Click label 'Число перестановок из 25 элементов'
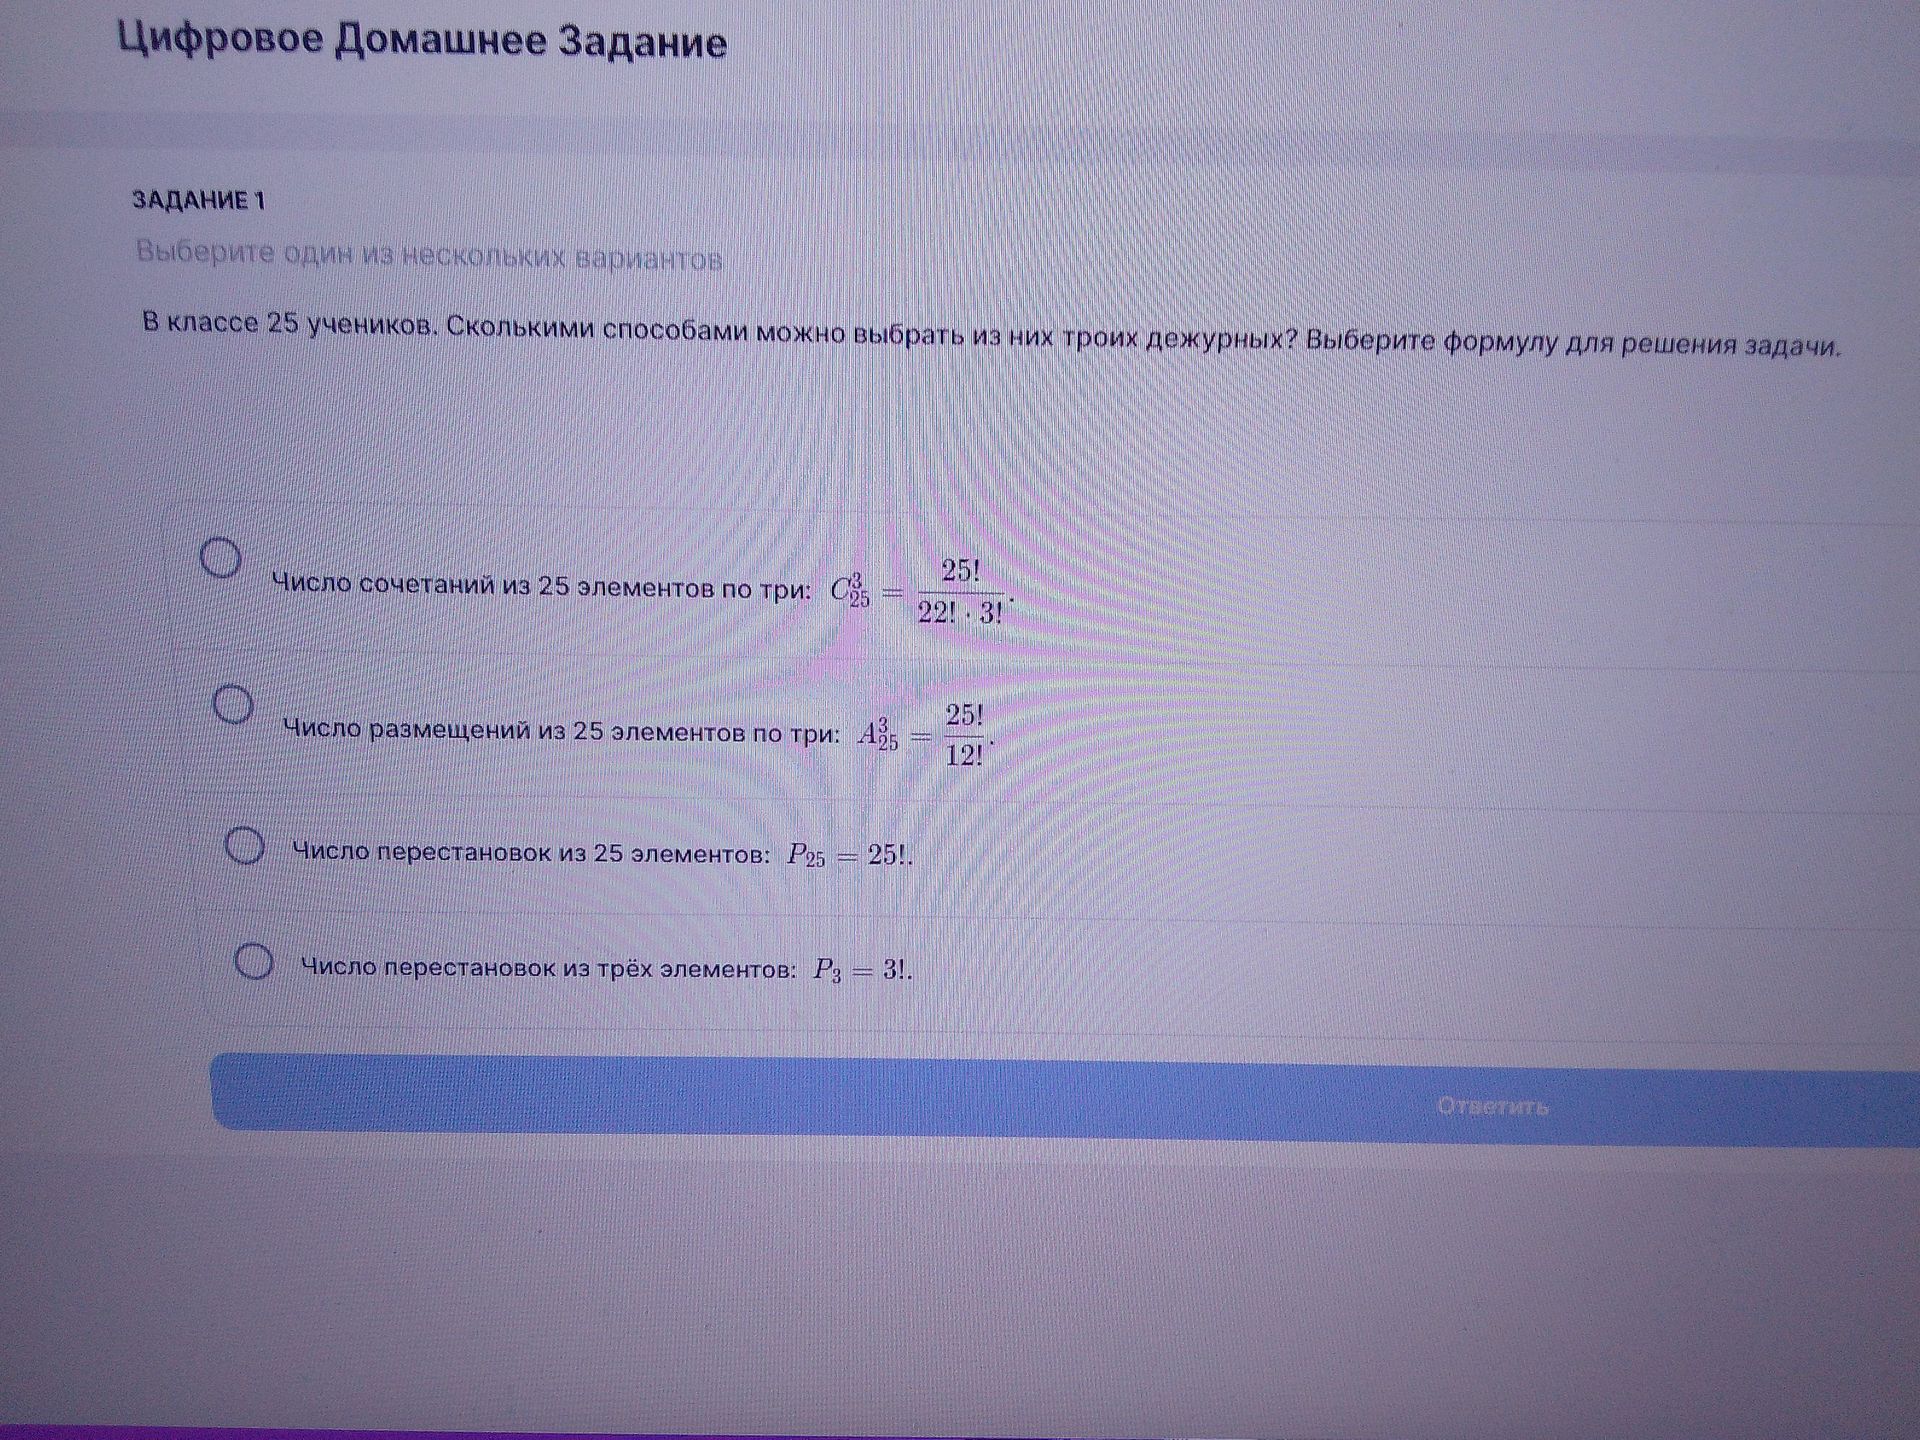 (x=532, y=853)
